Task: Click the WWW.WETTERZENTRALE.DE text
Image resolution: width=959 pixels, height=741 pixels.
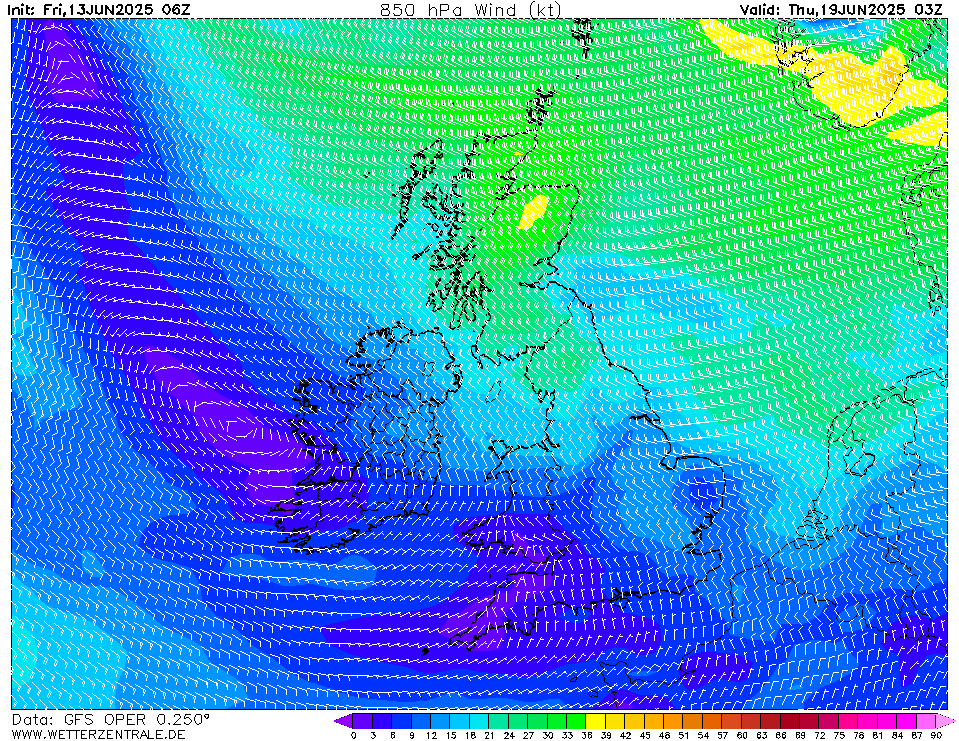Action: point(98,734)
